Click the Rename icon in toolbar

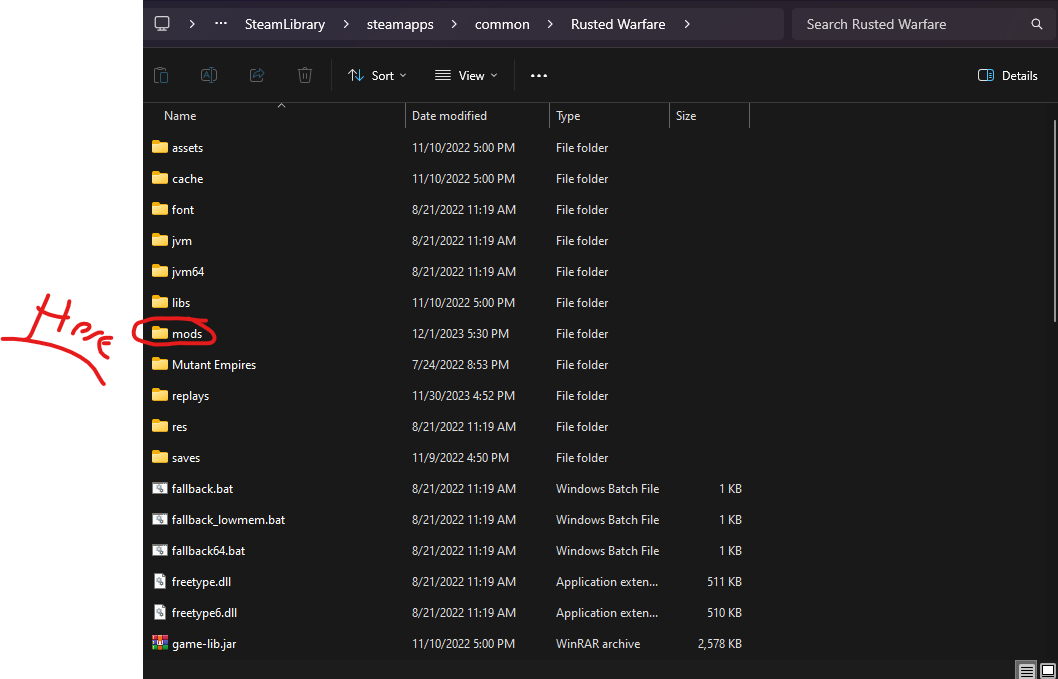(x=209, y=75)
